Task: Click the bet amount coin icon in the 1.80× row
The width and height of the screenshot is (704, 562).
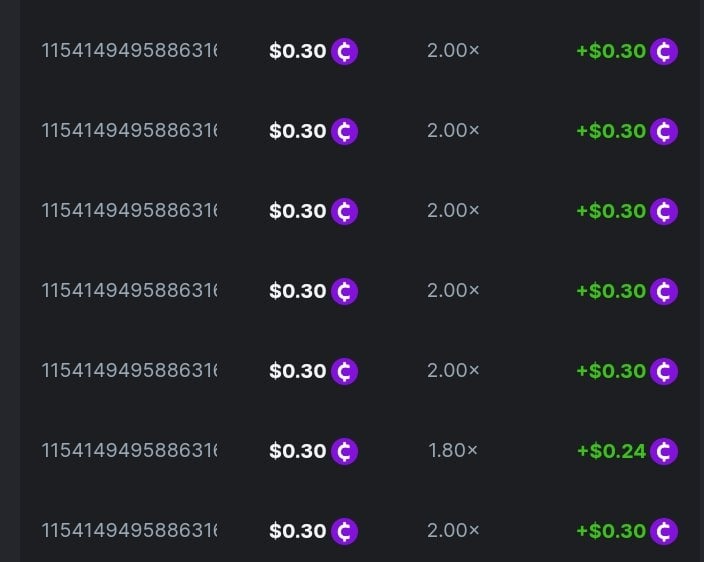Action: [344, 451]
